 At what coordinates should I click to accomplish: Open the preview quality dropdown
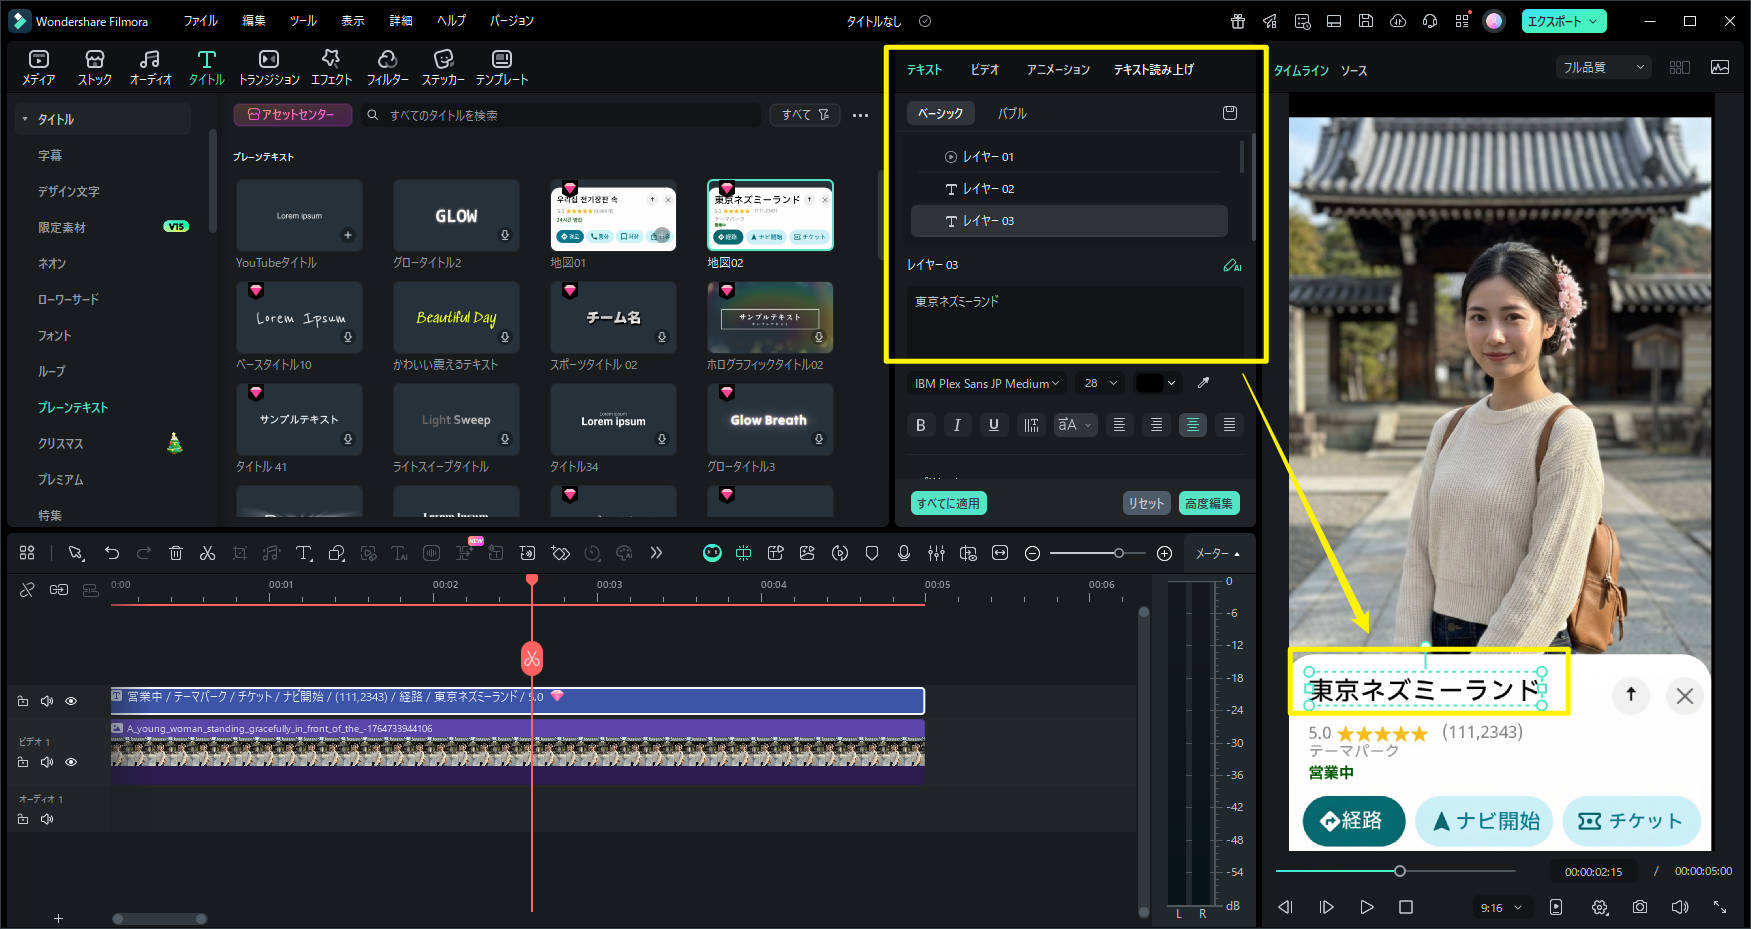point(1603,67)
